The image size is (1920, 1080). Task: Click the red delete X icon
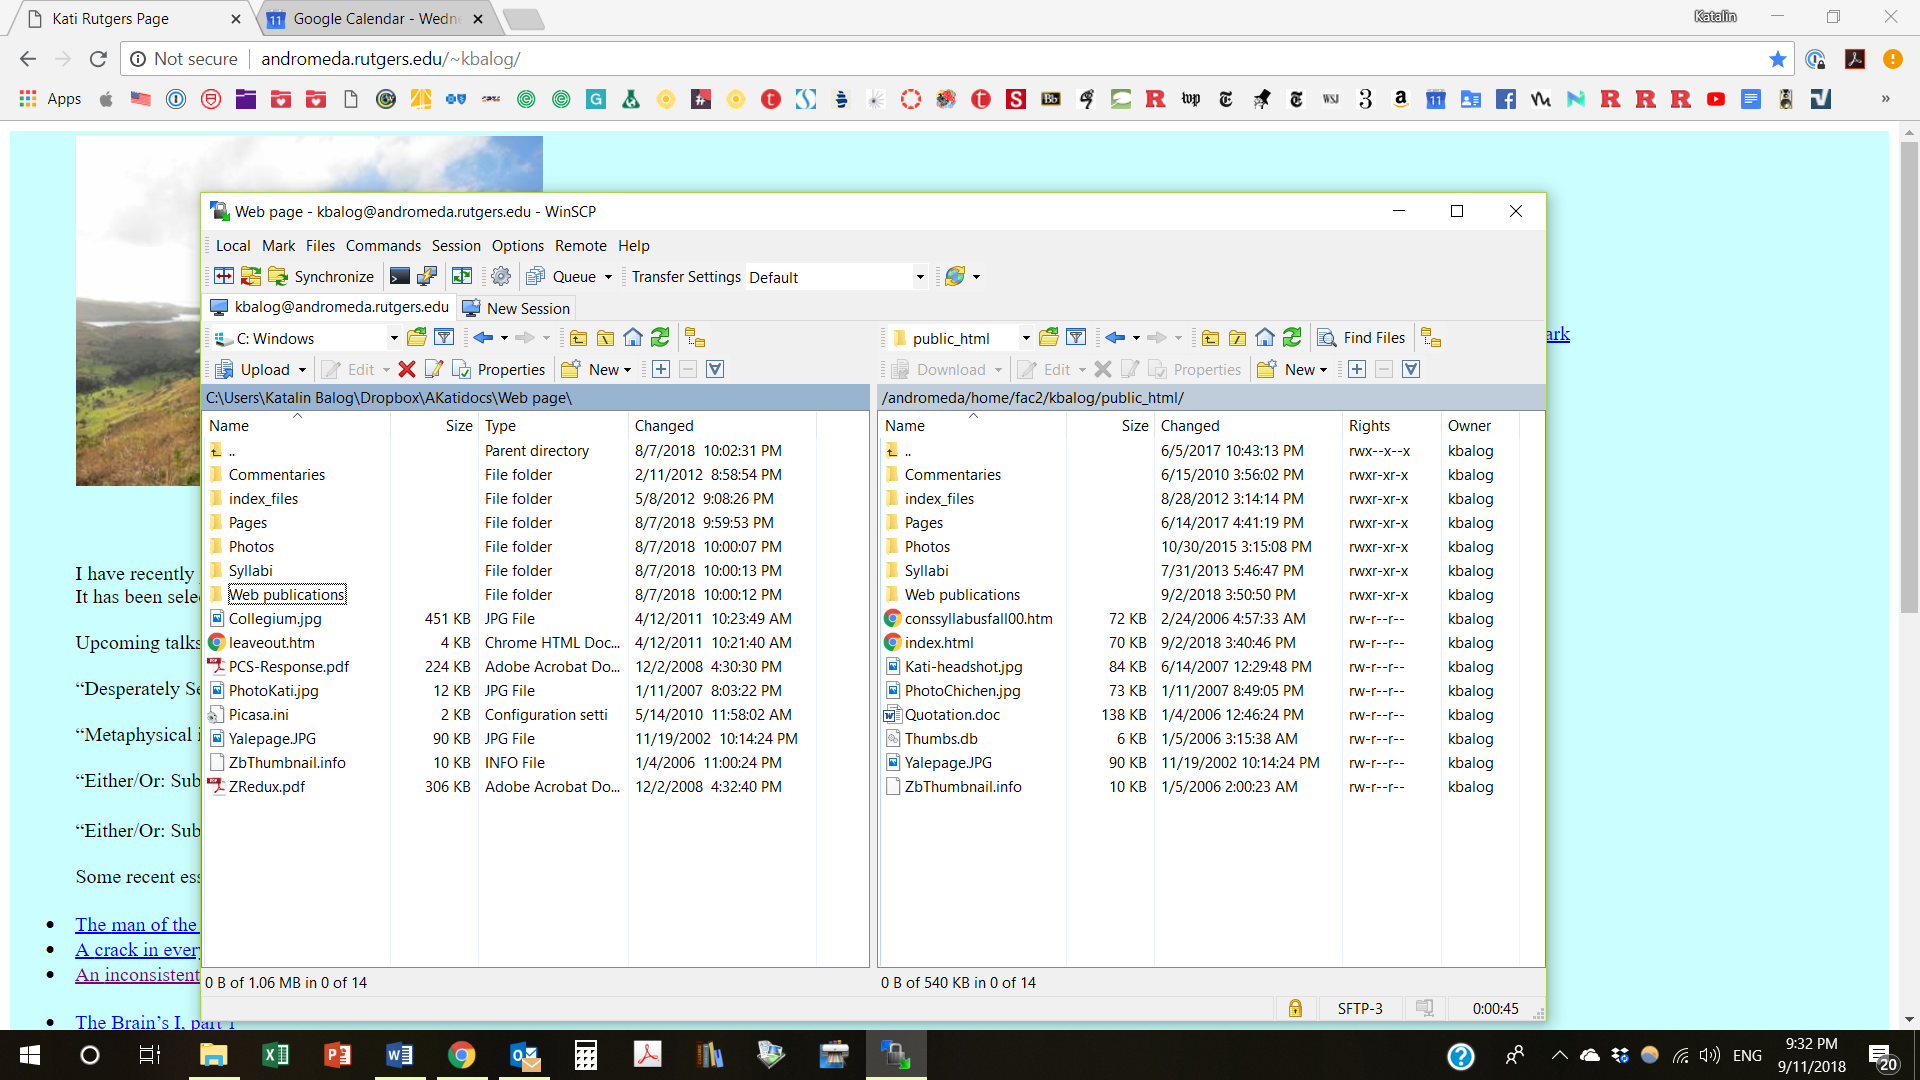pyautogui.click(x=406, y=369)
